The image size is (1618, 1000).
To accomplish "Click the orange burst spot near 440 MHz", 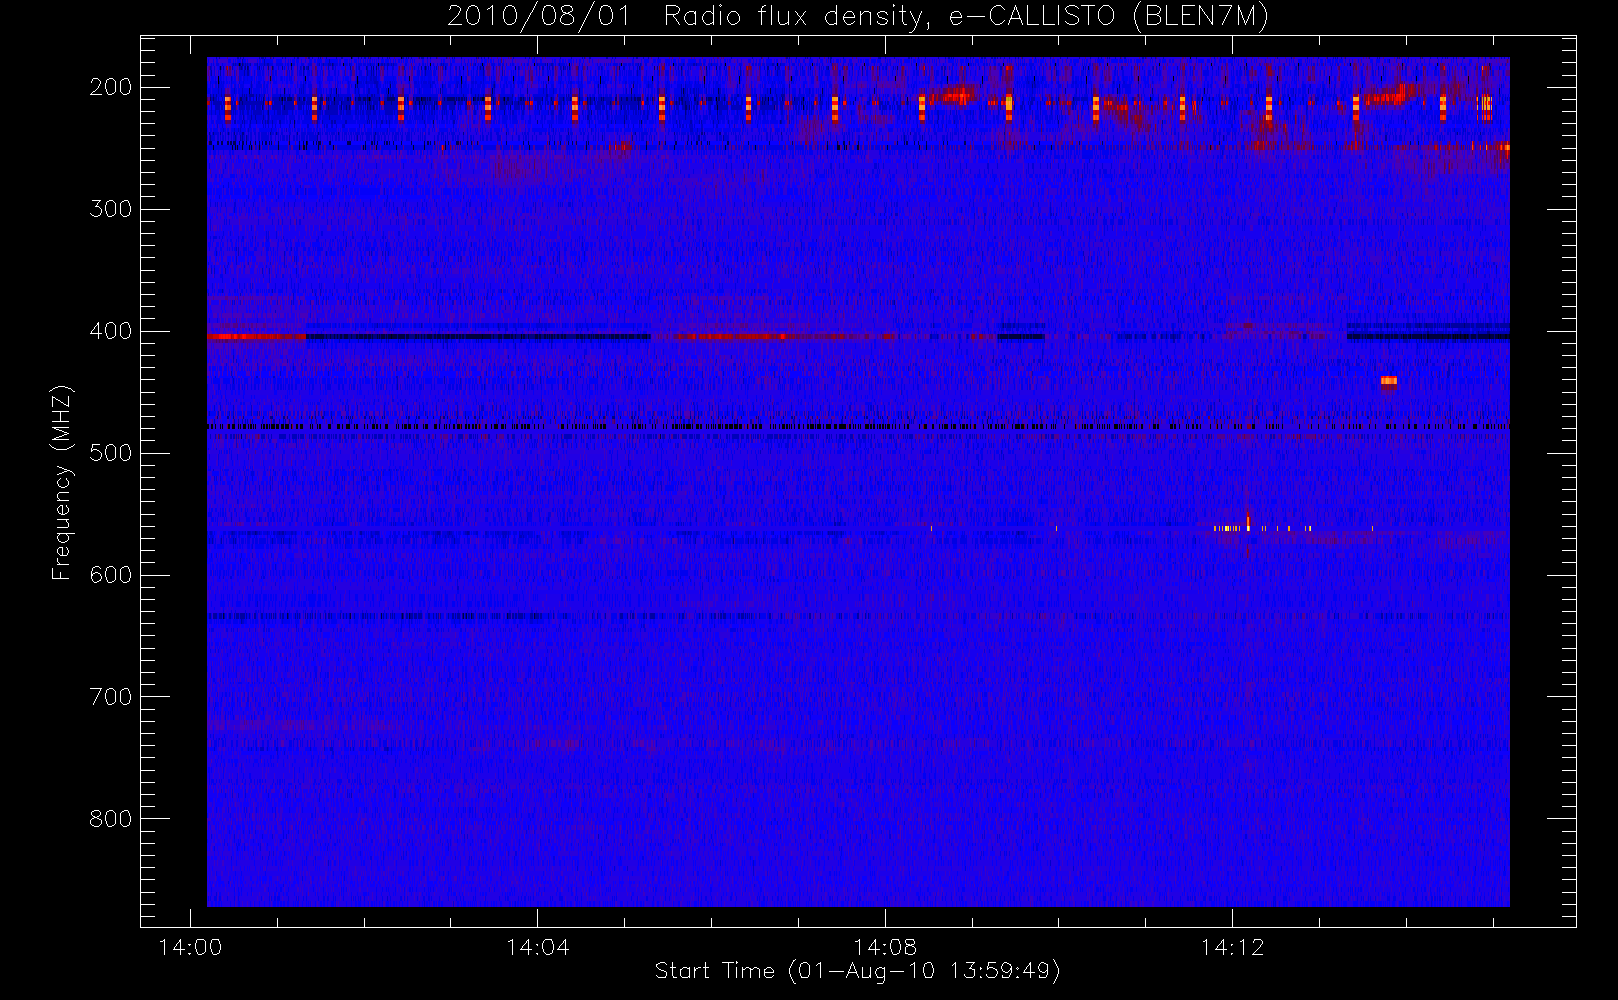I will tap(1388, 381).
